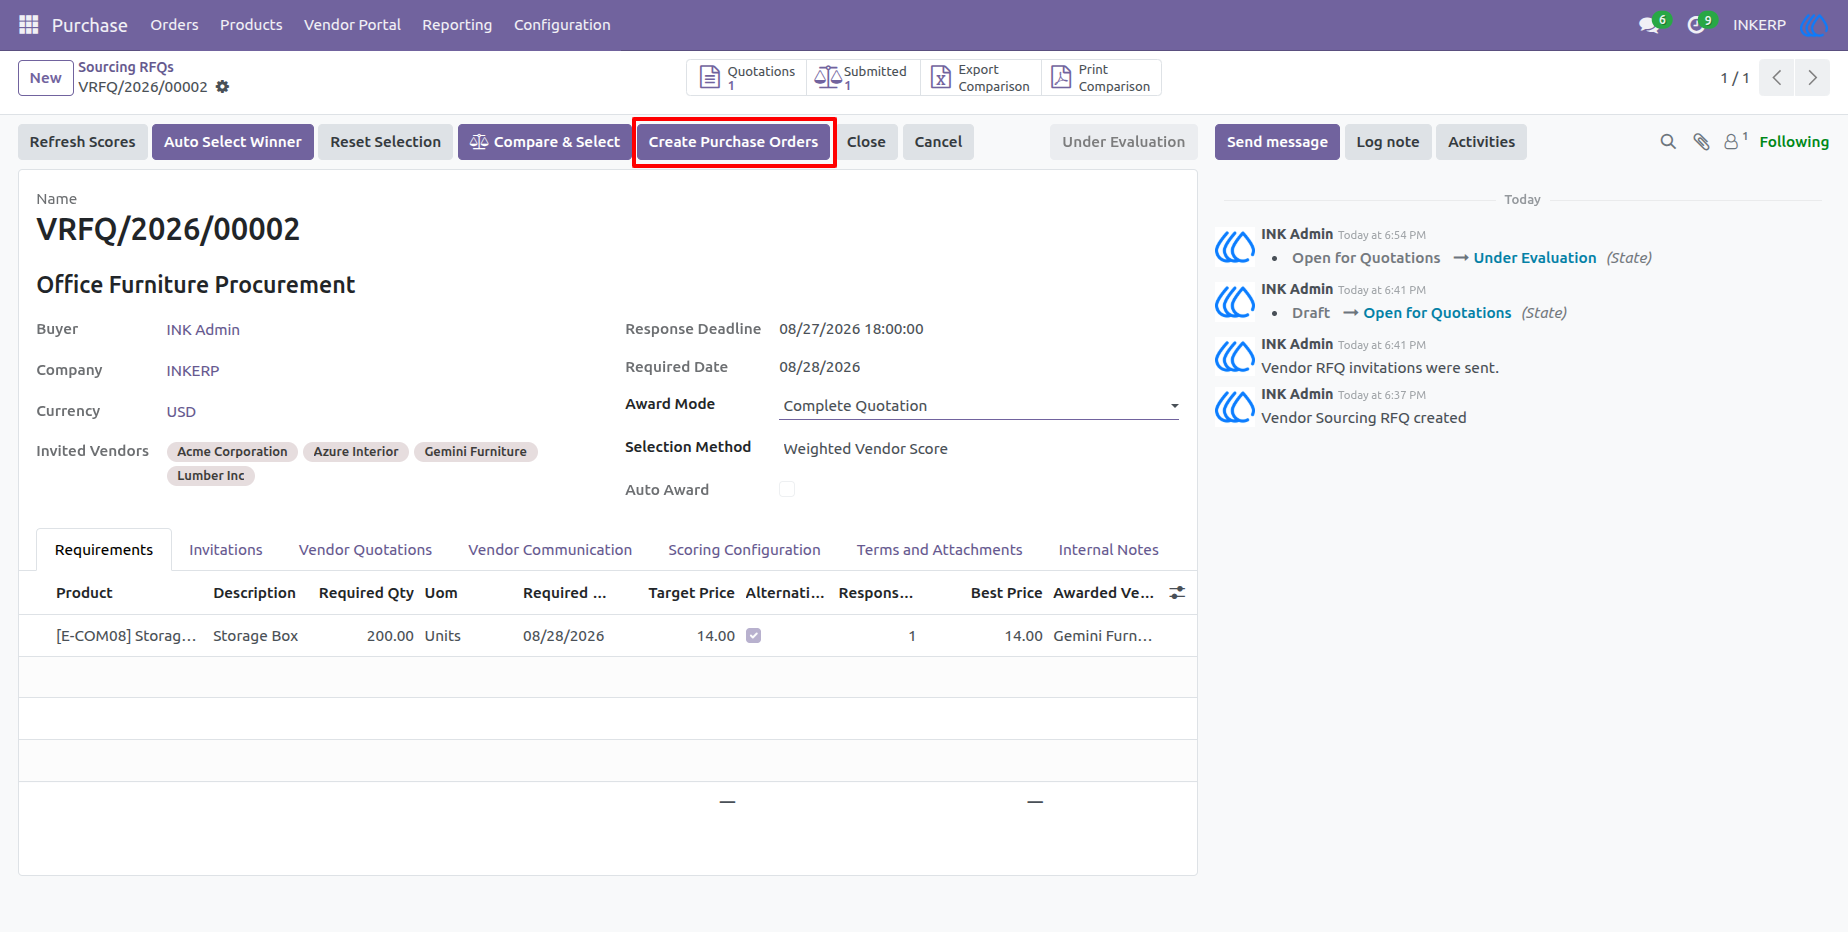Open the activities clock icon with badge 9
This screenshot has height=932, width=1848.
click(x=1699, y=24)
